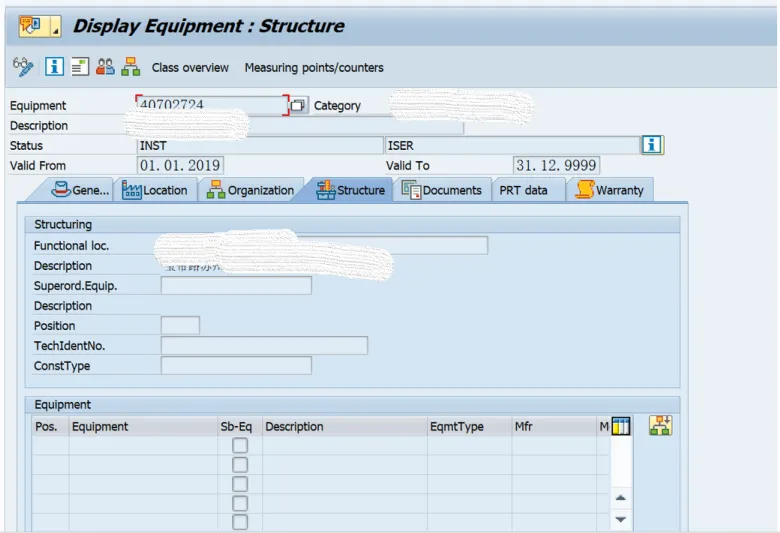This screenshot has height=533, width=780.
Task: Switch to the Documents tab
Action: [x=442, y=190]
